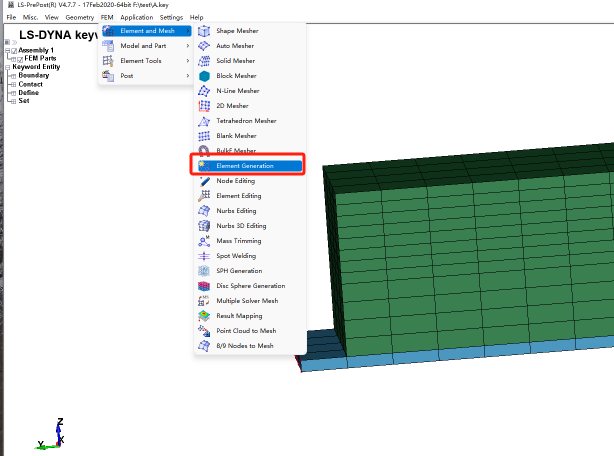Open the Misc. menu

31,17
